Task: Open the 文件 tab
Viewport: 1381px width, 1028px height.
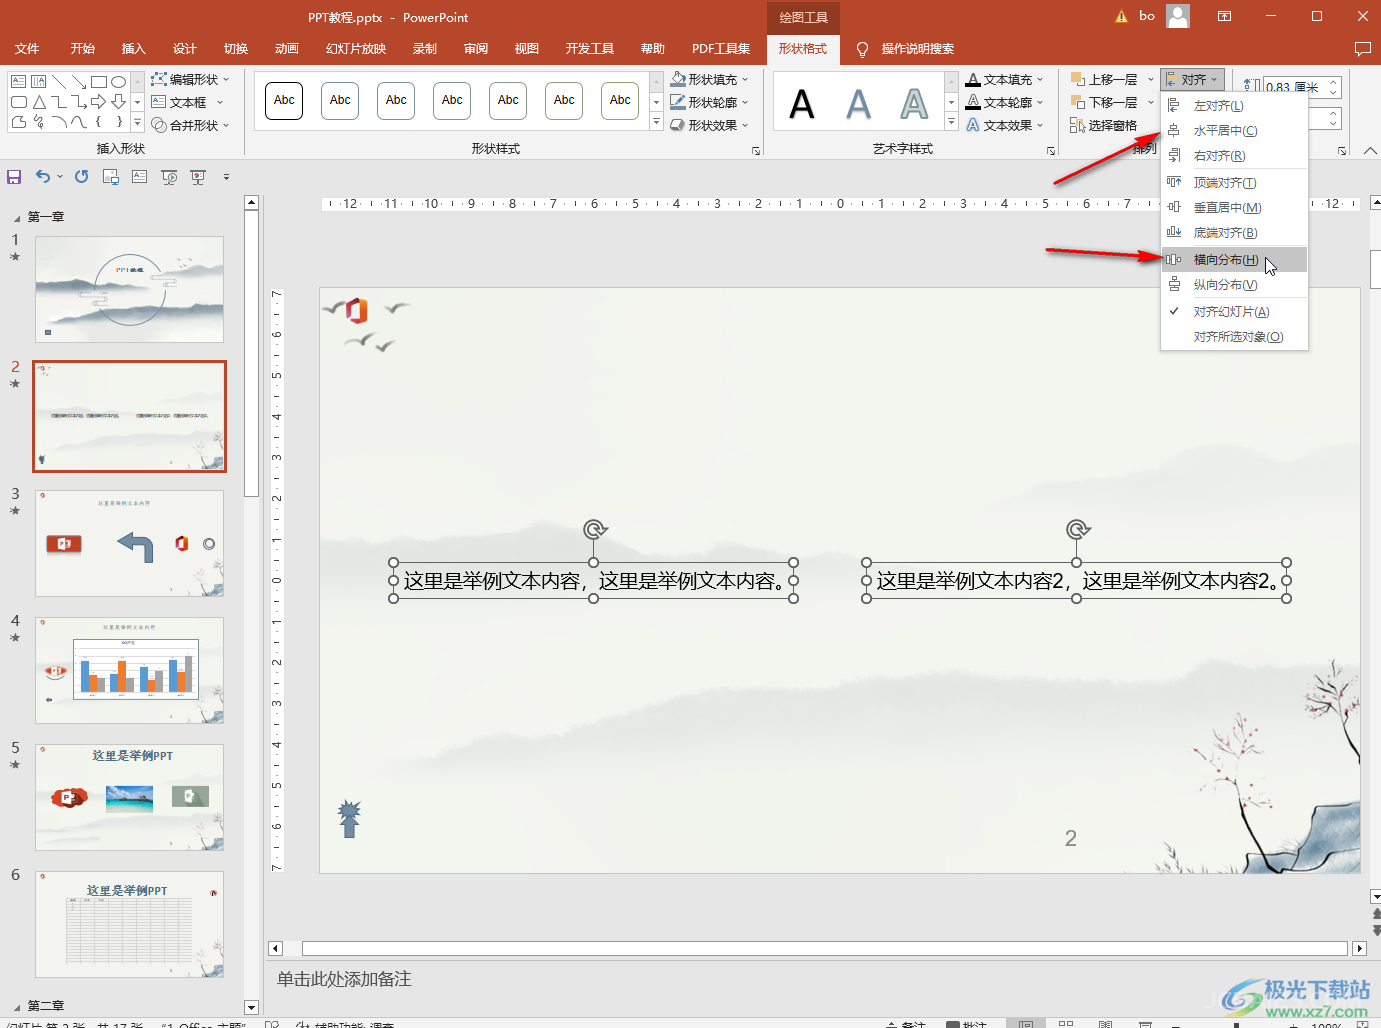Action: coord(27,49)
